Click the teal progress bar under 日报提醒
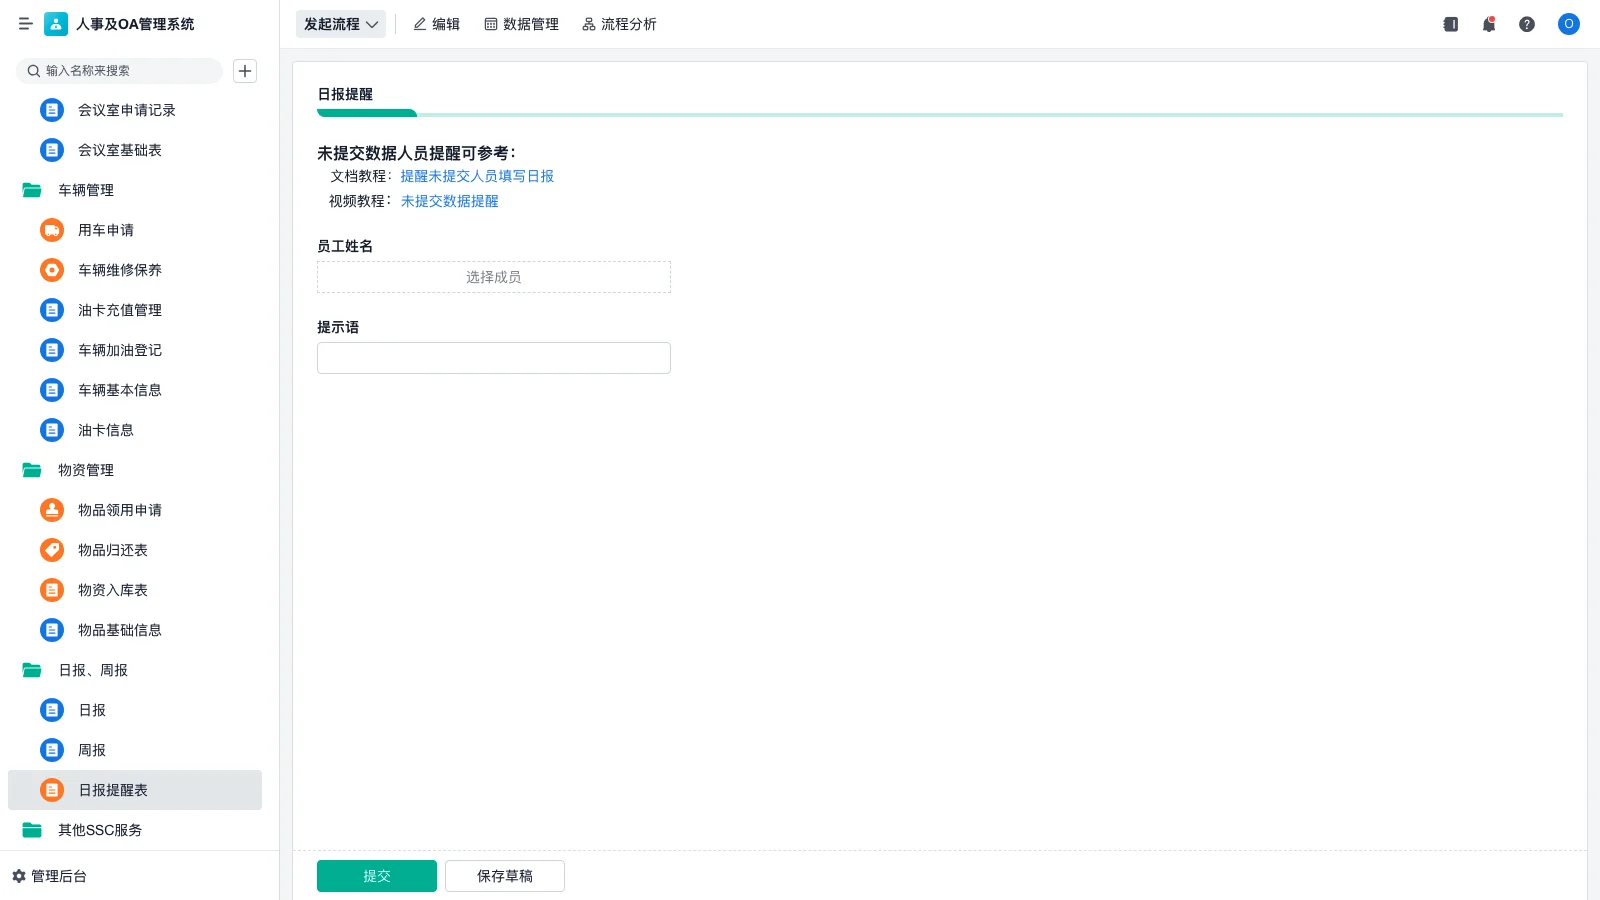The width and height of the screenshot is (1600, 900). click(x=366, y=114)
